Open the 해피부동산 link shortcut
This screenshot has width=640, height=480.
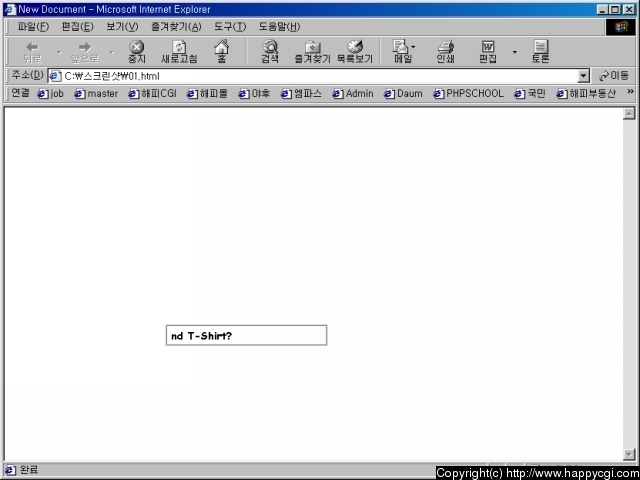[x=586, y=94]
